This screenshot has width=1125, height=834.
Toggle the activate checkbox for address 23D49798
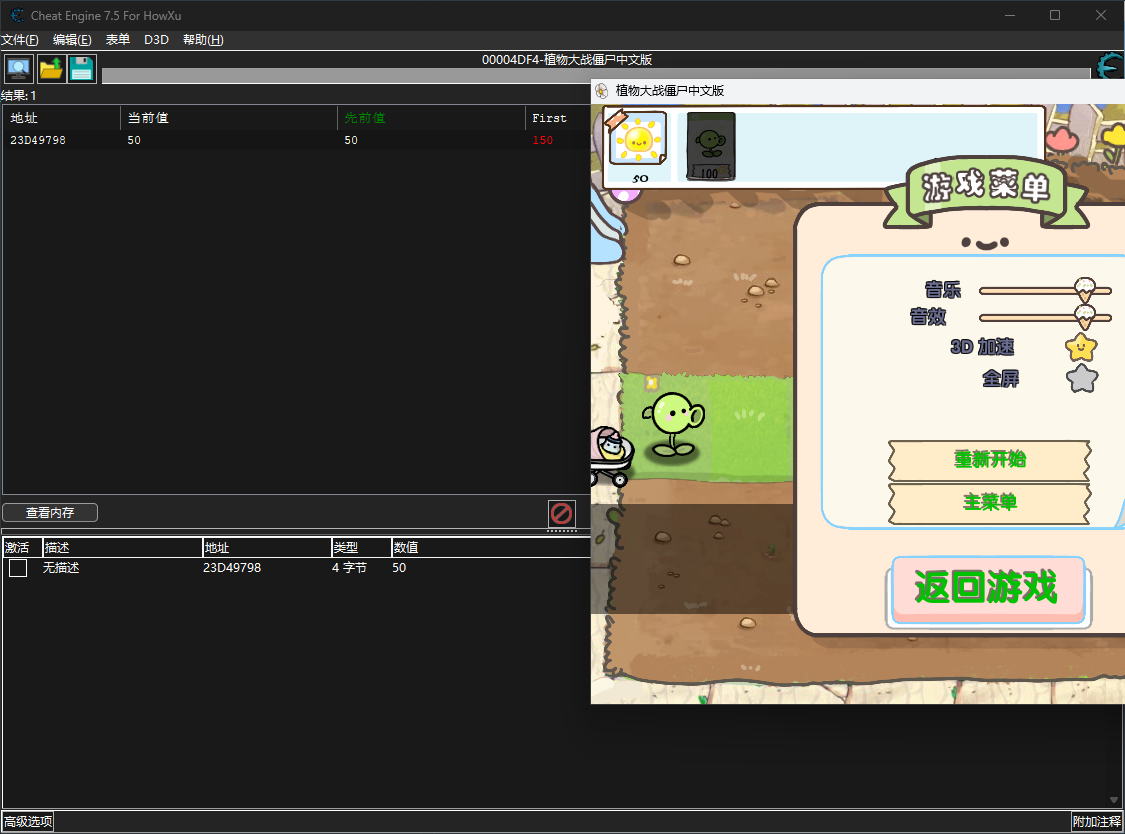[x=18, y=568]
